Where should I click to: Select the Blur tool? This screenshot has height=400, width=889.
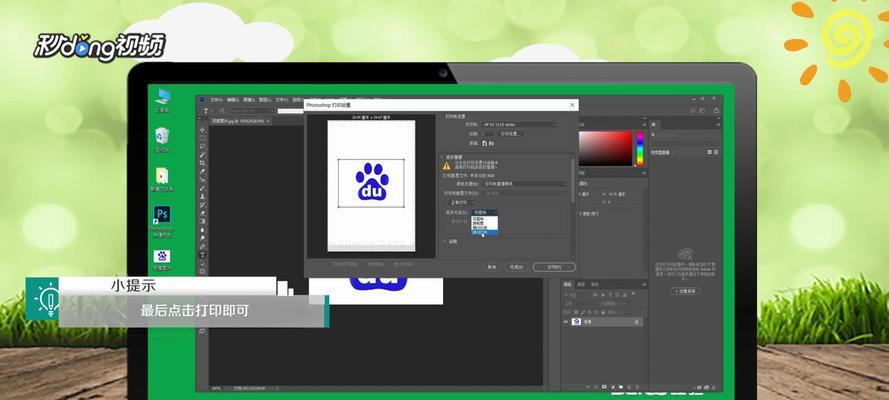(x=202, y=229)
